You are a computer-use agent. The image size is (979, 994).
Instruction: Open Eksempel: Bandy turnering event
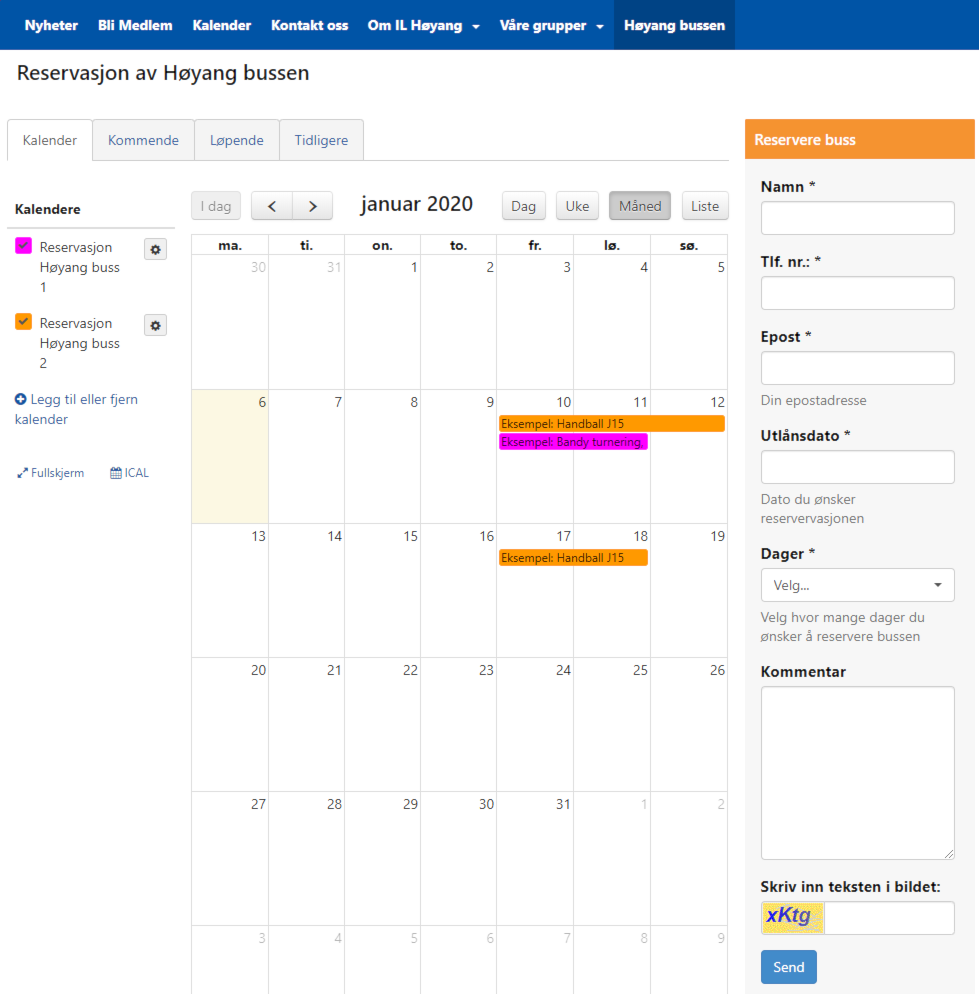point(573,442)
